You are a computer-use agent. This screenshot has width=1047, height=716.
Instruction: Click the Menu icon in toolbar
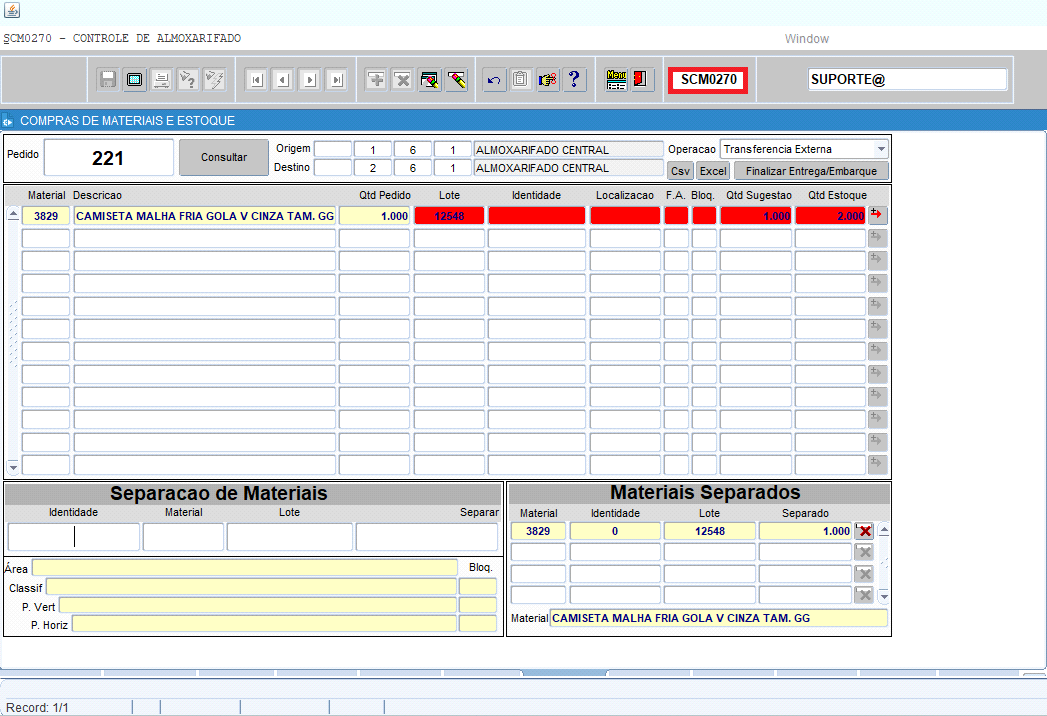tap(616, 80)
